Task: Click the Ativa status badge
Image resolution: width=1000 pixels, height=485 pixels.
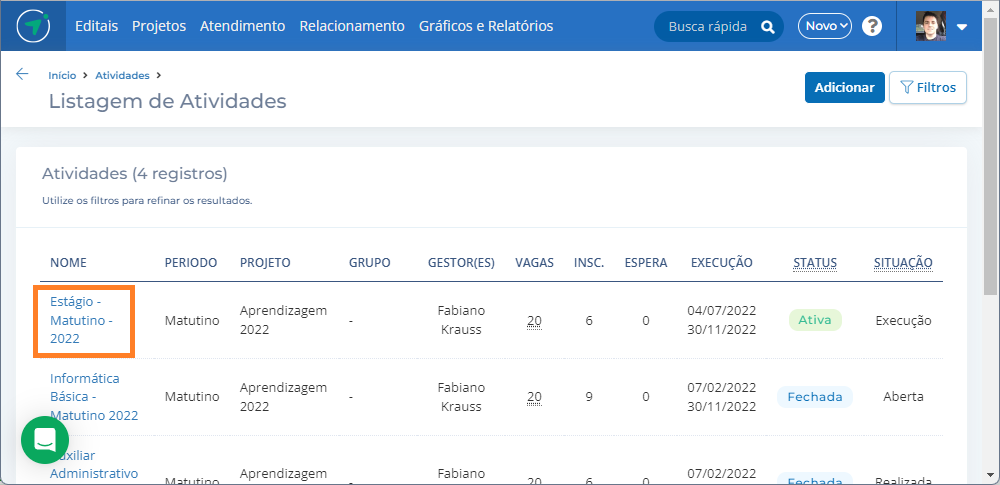Action: point(815,320)
